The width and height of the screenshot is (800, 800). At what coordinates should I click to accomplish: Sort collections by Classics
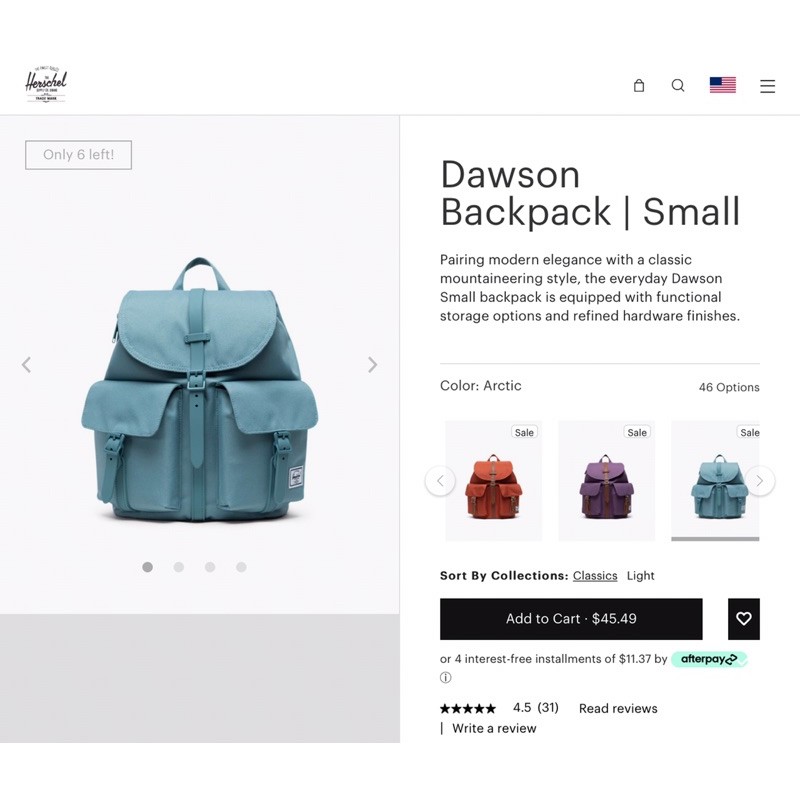point(595,576)
